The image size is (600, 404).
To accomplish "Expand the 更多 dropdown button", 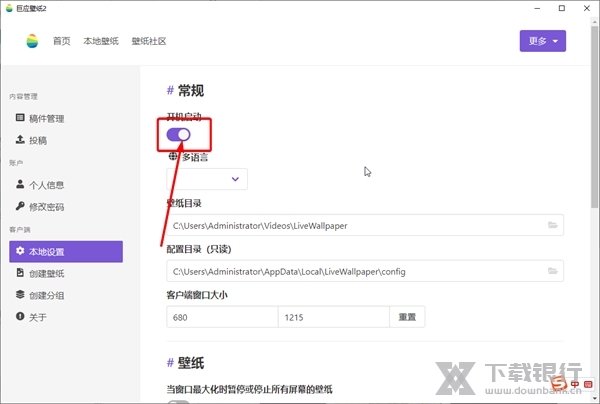I will tap(543, 41).
